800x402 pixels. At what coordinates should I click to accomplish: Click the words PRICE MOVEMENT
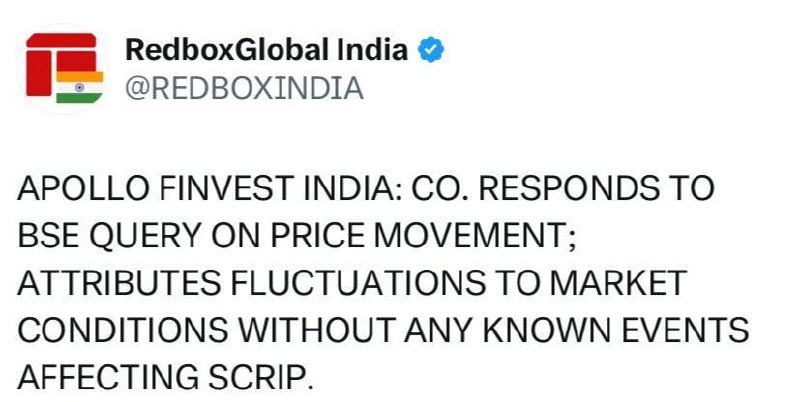click(x=423, y=236)
